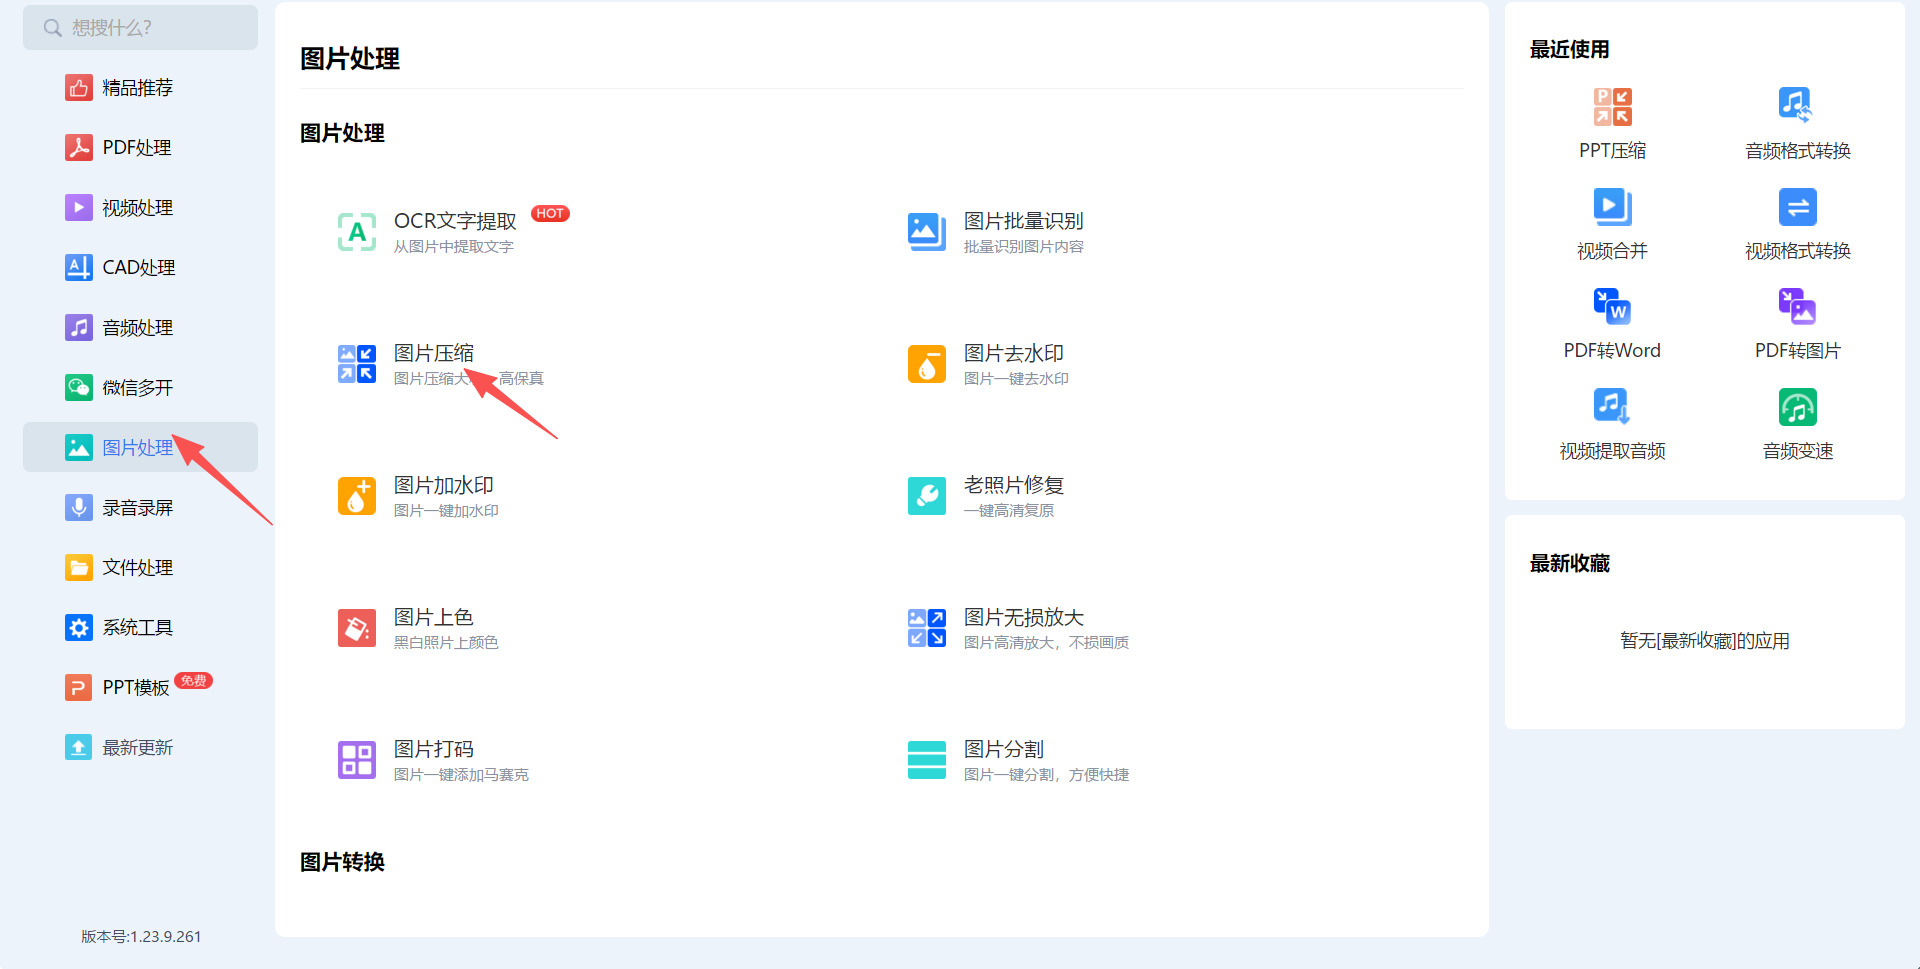Click the 文件处理 folder icon

(79, 568)
